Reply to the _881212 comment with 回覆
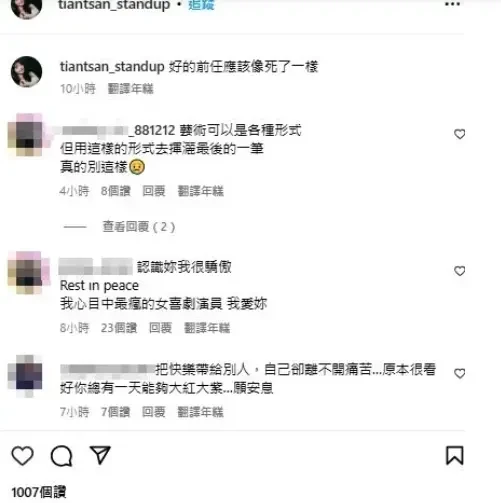 (154, 191)
